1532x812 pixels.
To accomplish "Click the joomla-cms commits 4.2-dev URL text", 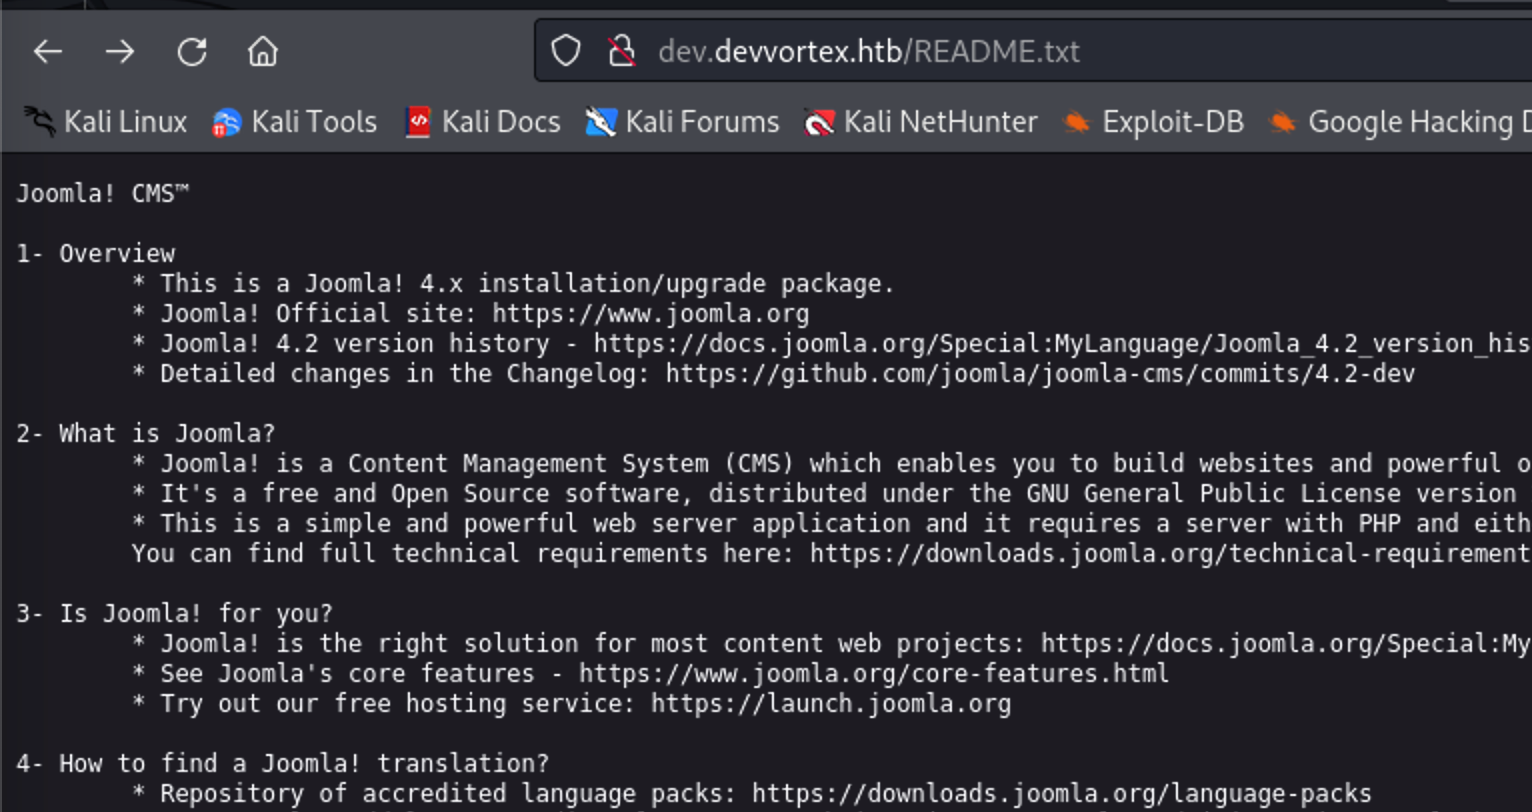I will point(1040,374).
